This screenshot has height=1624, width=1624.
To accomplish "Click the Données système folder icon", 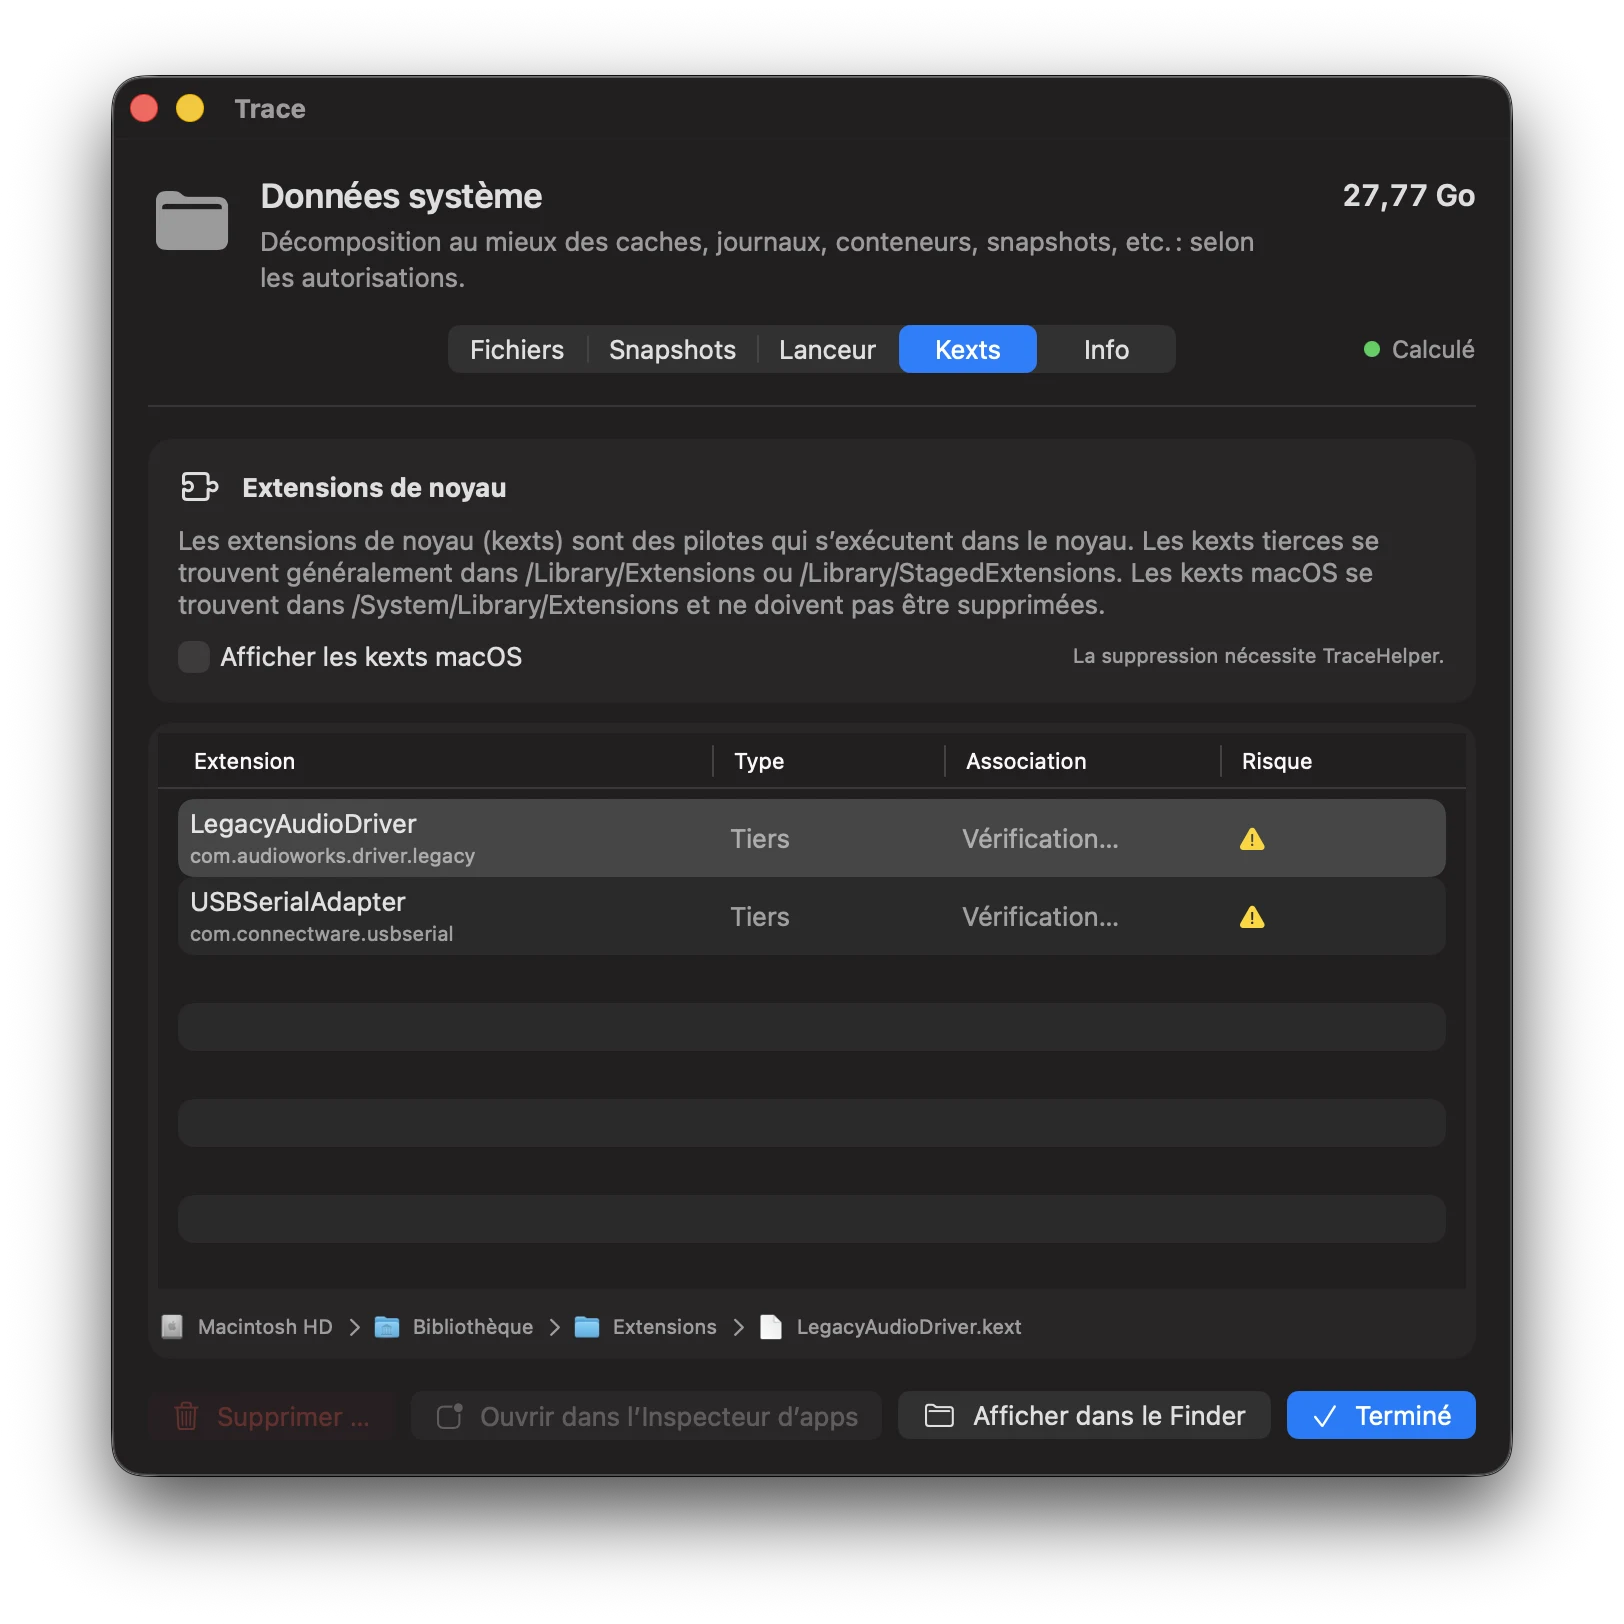I will pos(192,220).
